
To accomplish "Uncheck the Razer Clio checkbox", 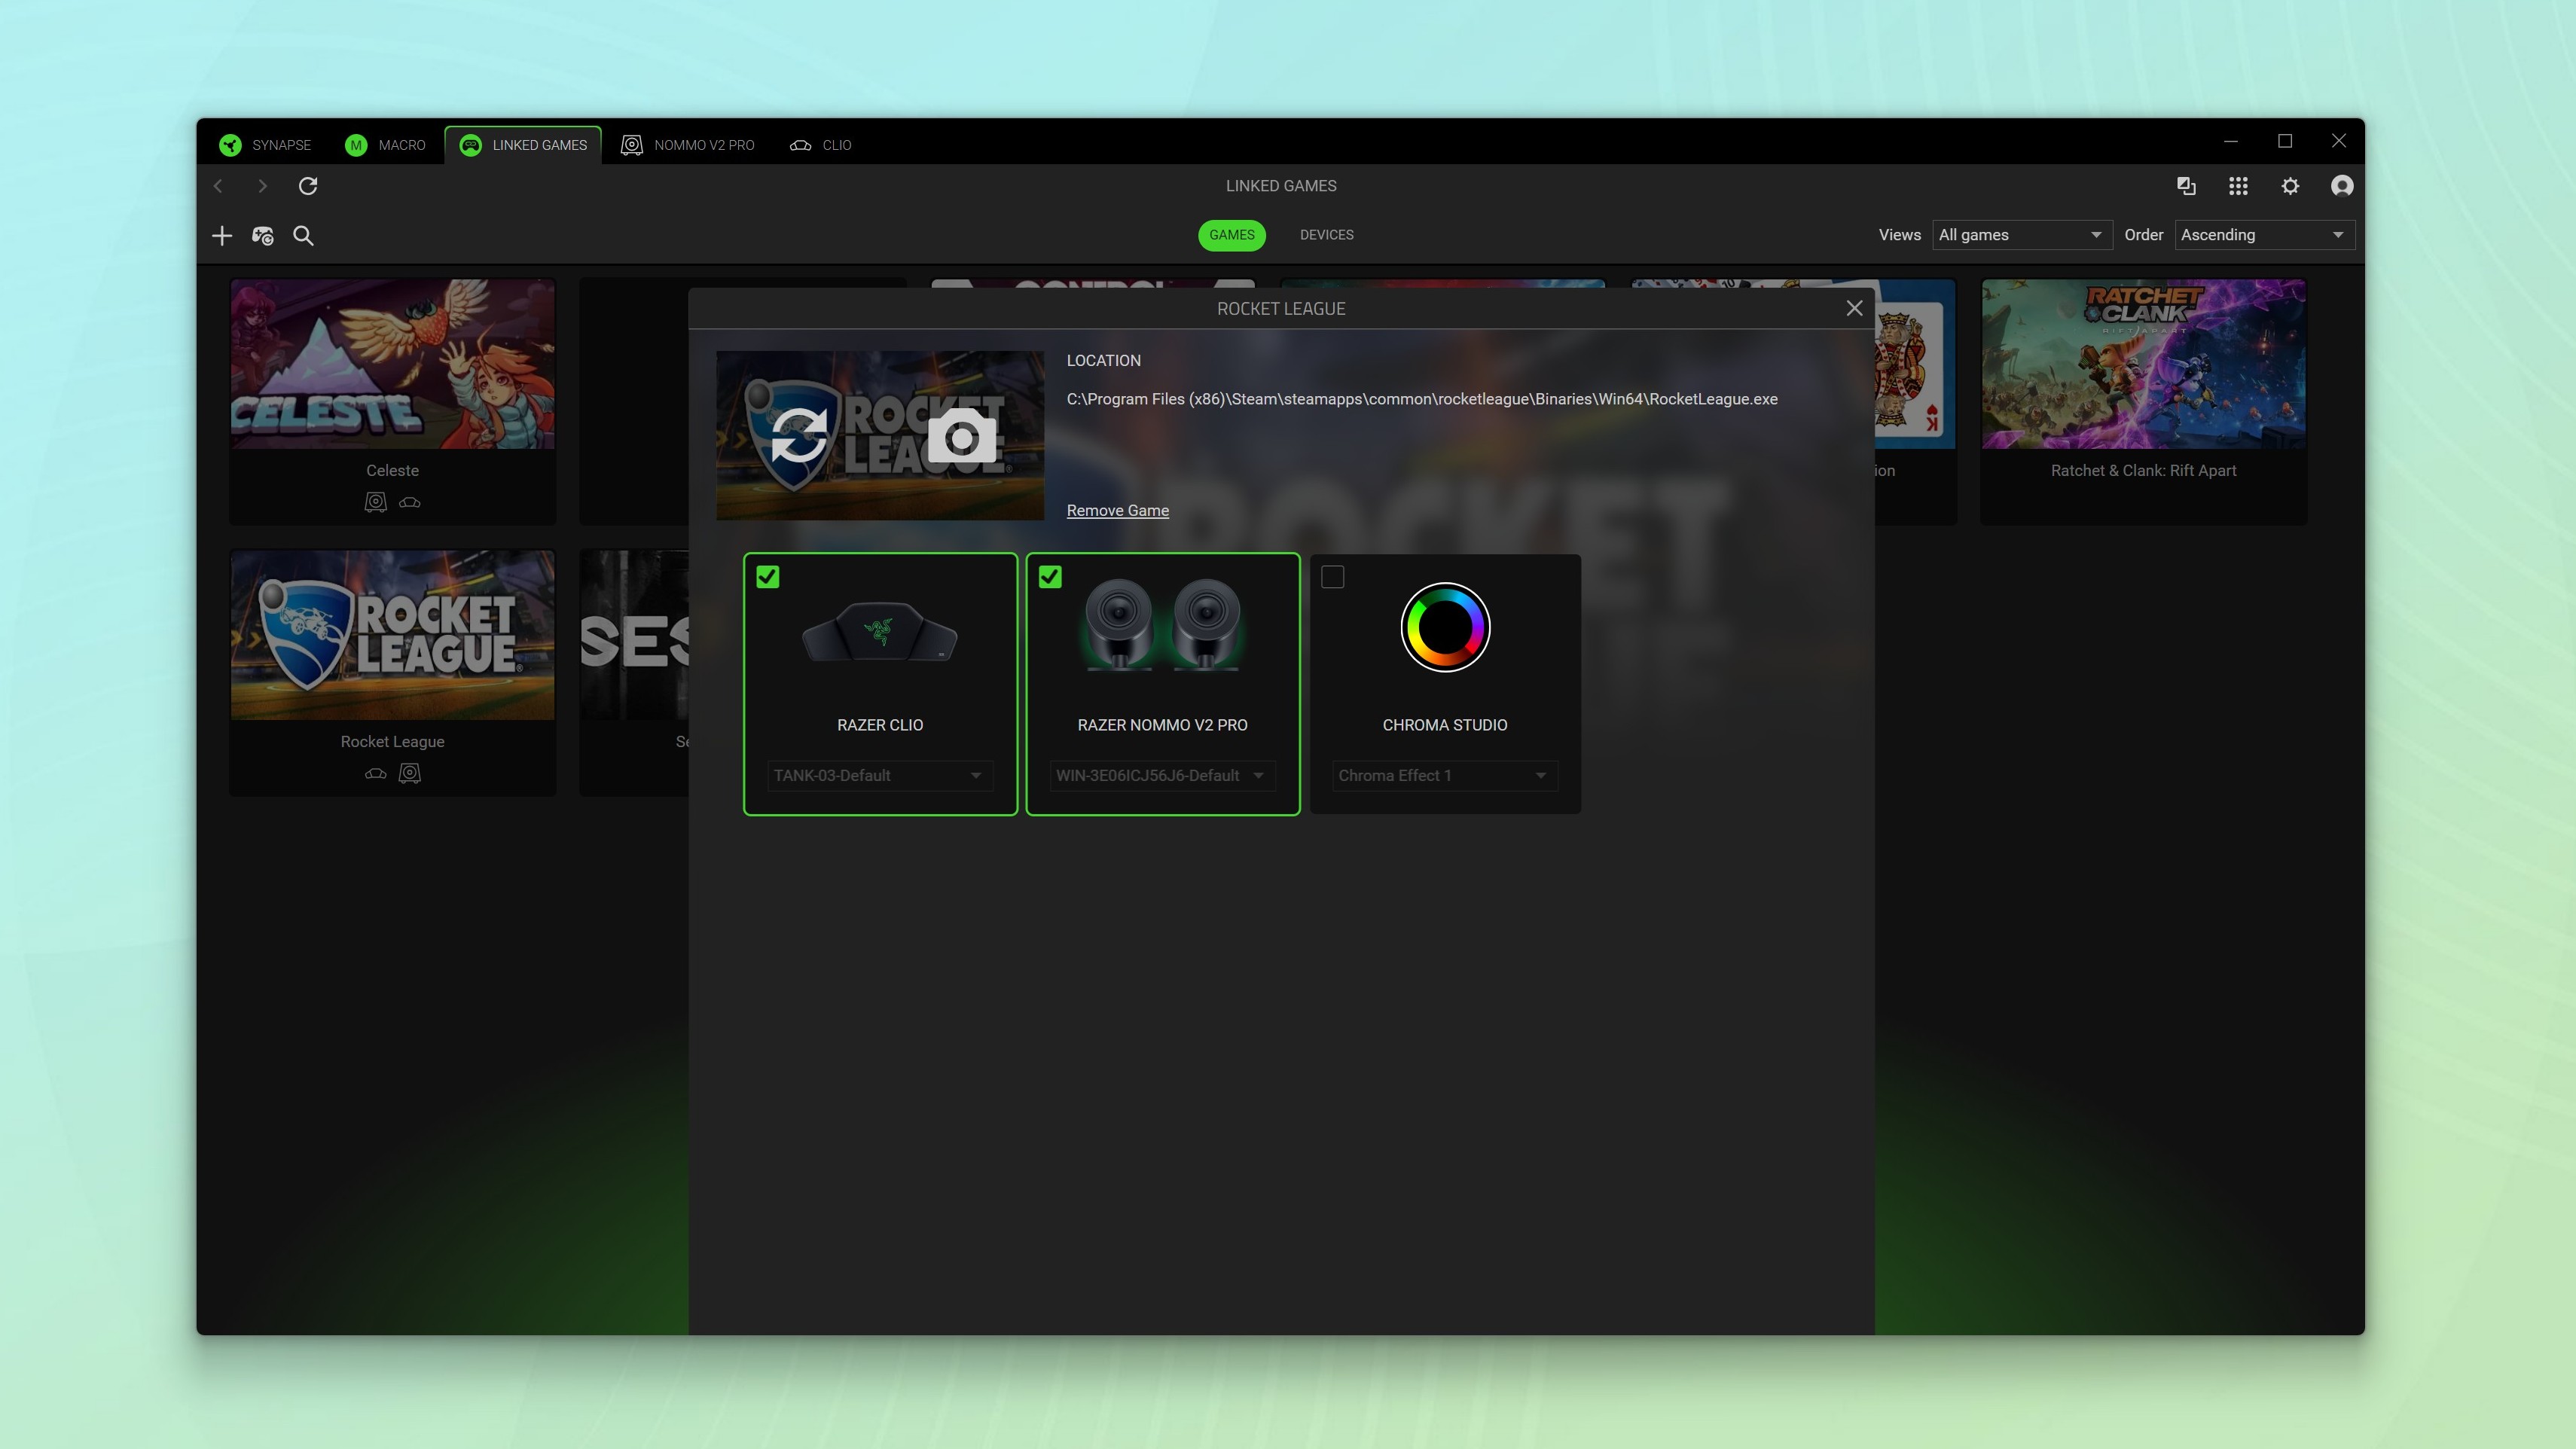I will point(768,577).
